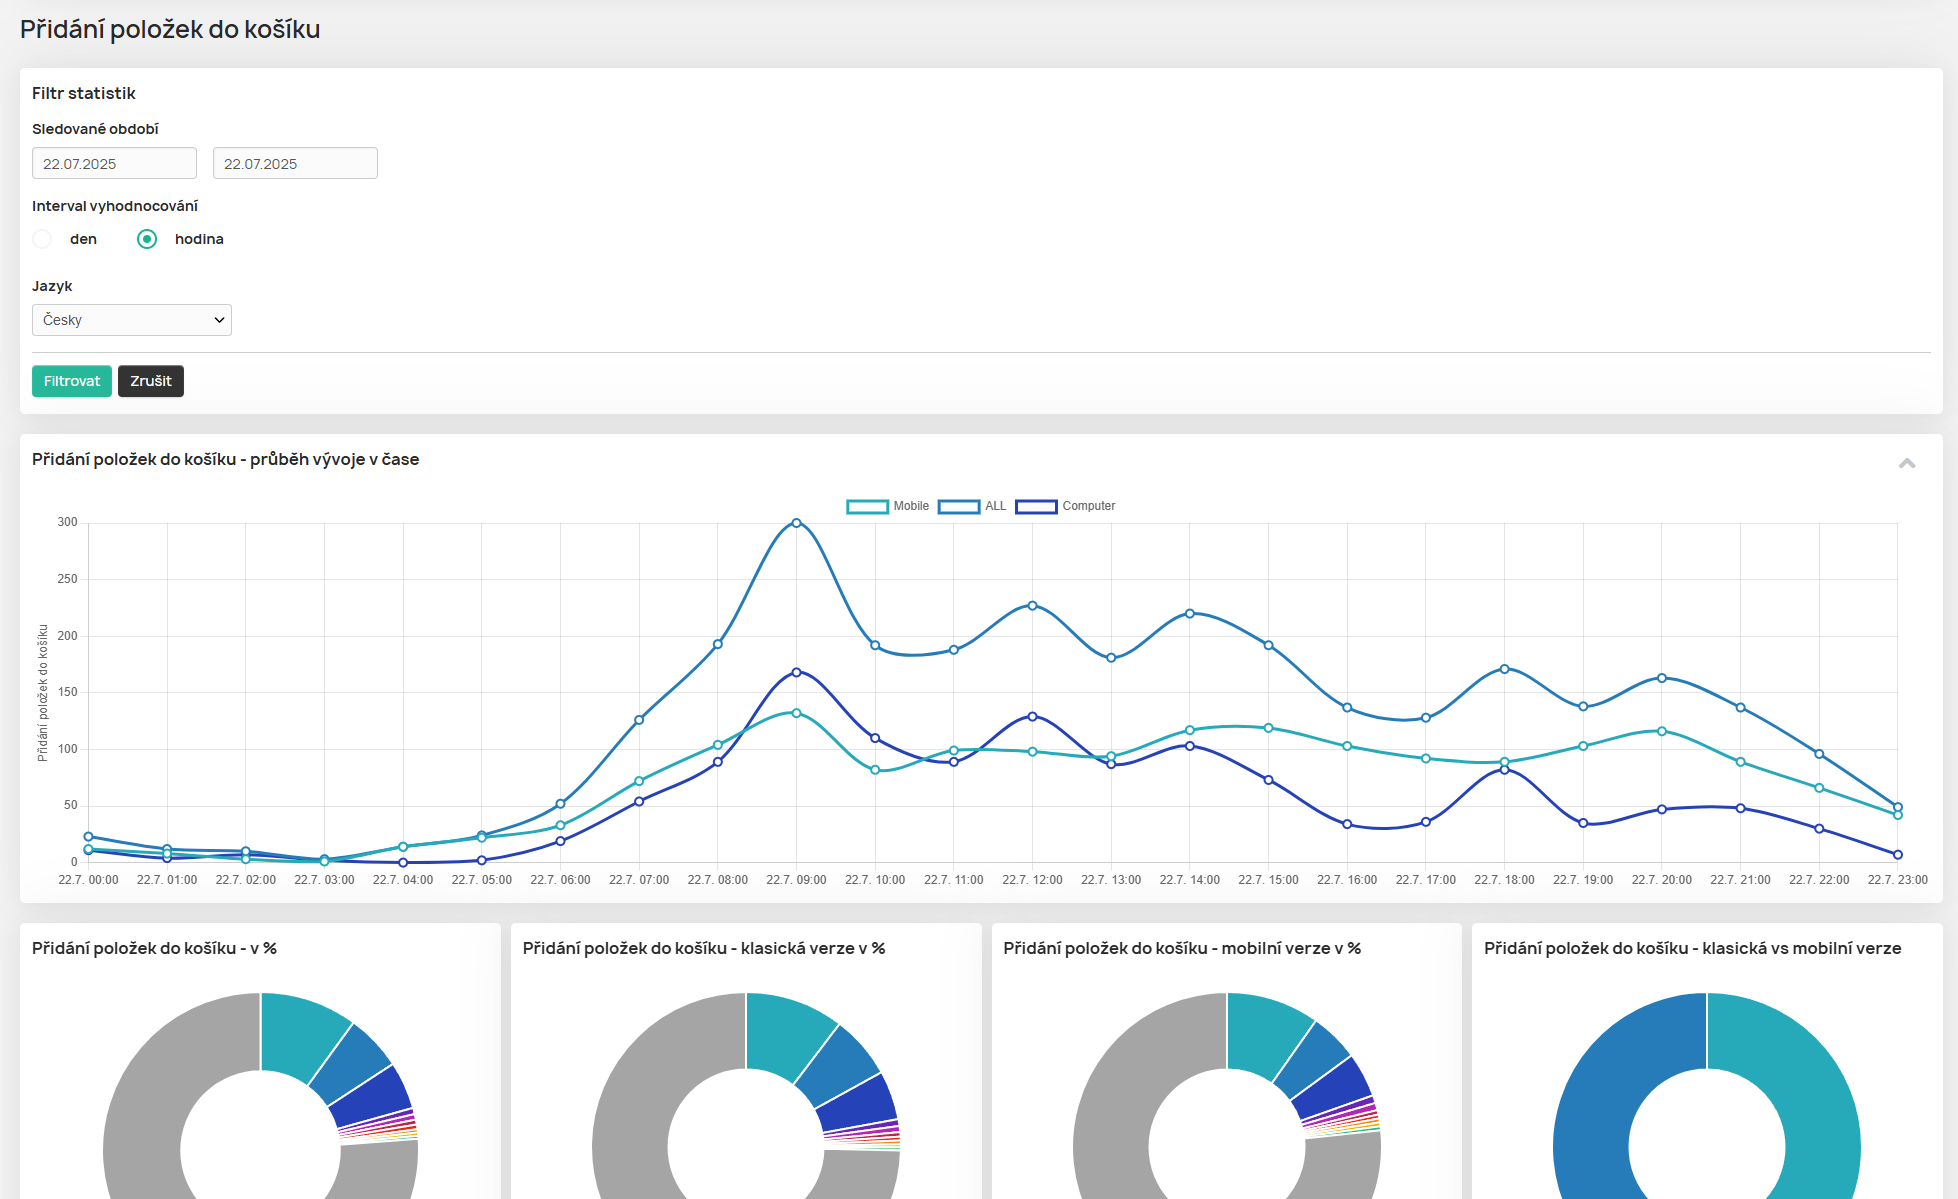Click the start date input field
Viewport: 1958px width, 1199px height.
(114, 163)
